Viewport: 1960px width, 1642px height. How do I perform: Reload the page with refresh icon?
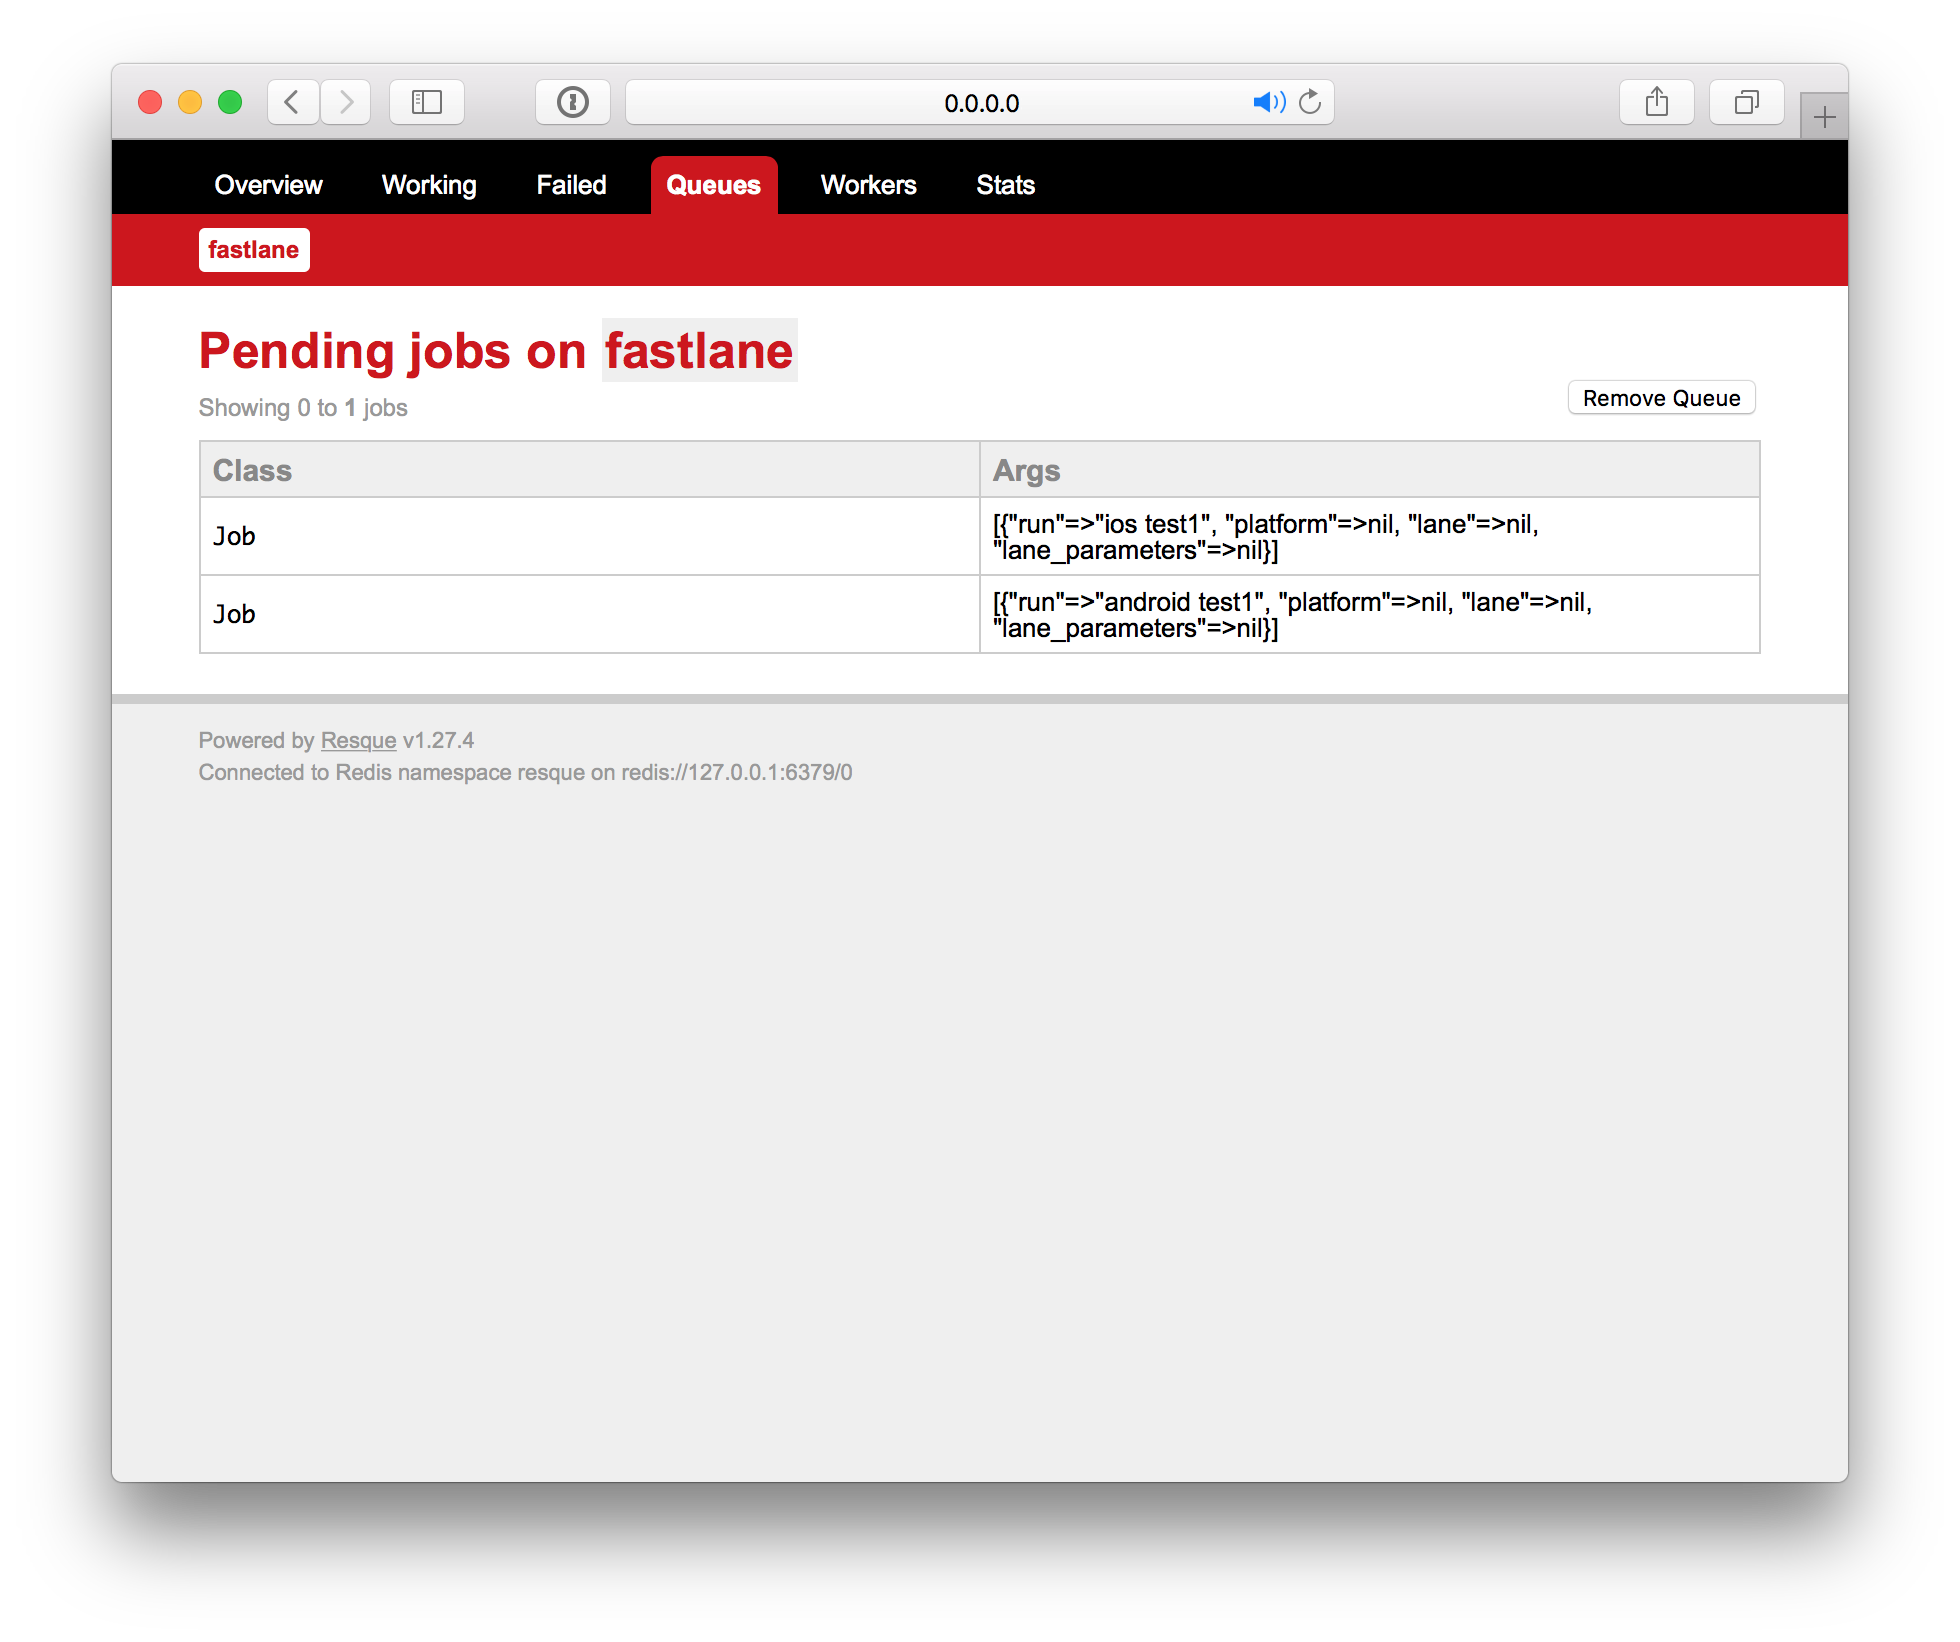click(x=1310, y=102)
